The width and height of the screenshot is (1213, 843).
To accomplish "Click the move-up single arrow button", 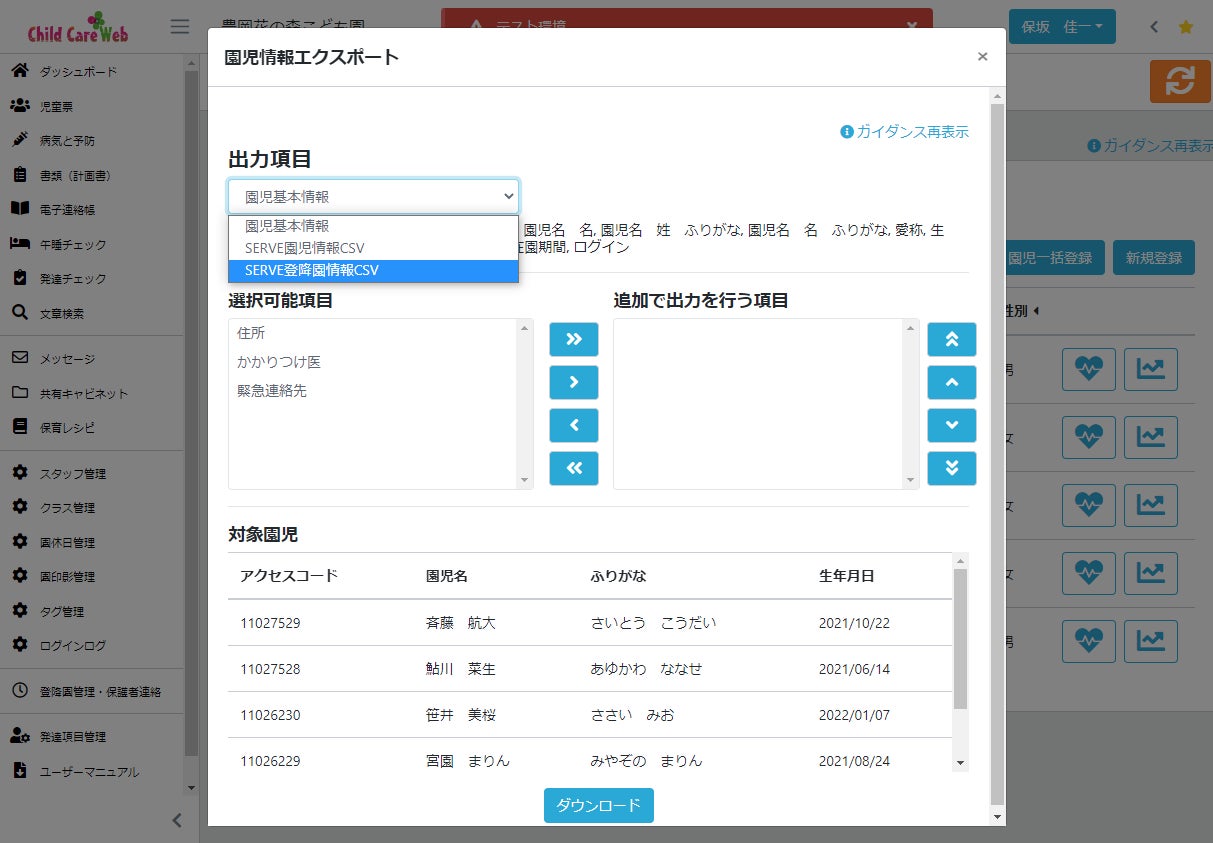I will point(952,382).
